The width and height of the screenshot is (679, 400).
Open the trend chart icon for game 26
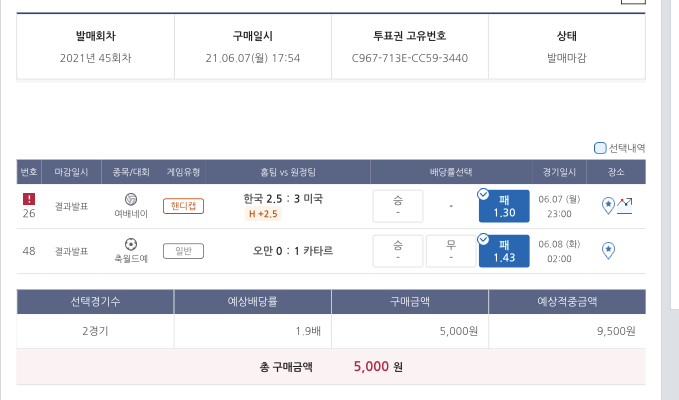[x=625, y=204]
